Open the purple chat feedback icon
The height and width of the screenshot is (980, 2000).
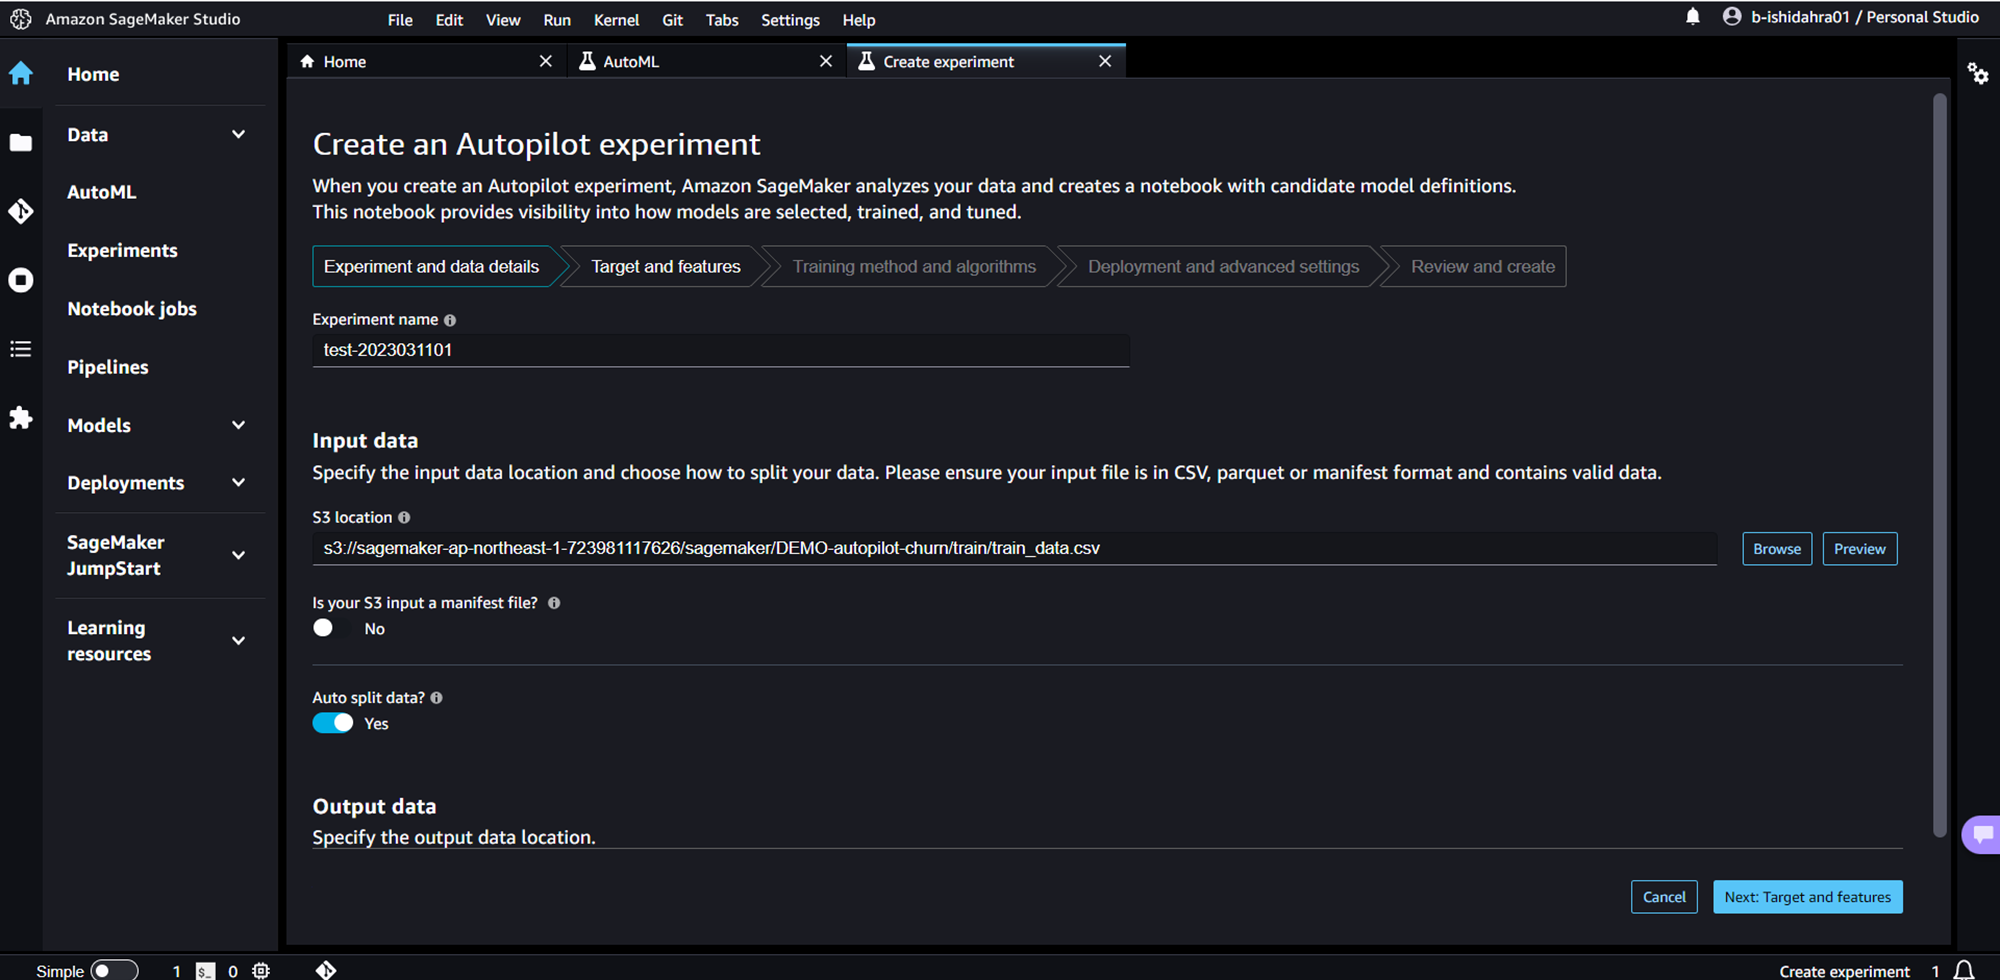coord(1982,834)
